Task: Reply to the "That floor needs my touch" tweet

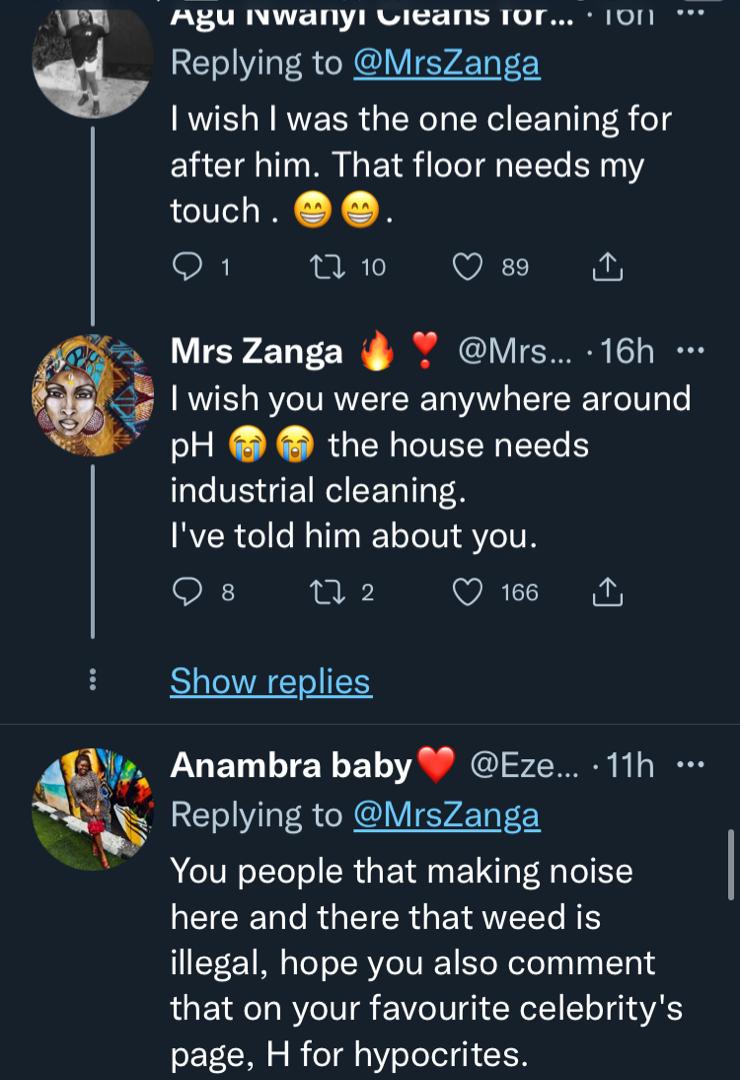Action: 188,267
